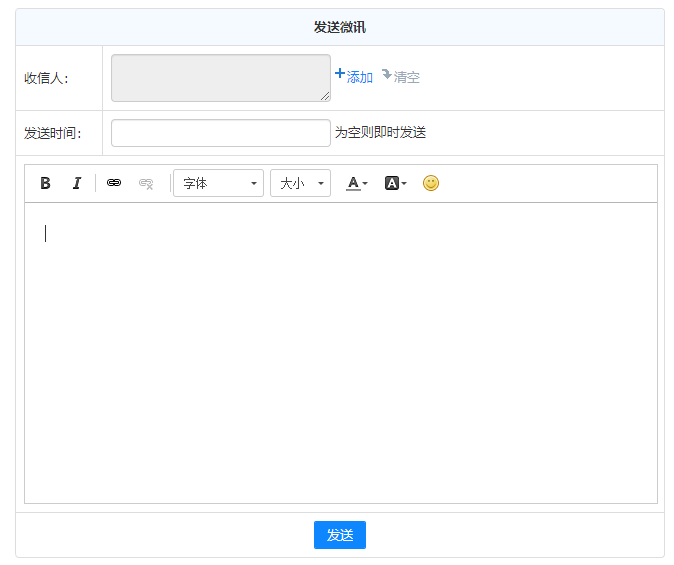Click the 发送时间 label
The image size is (674, 565).
(x=53, y=133)
